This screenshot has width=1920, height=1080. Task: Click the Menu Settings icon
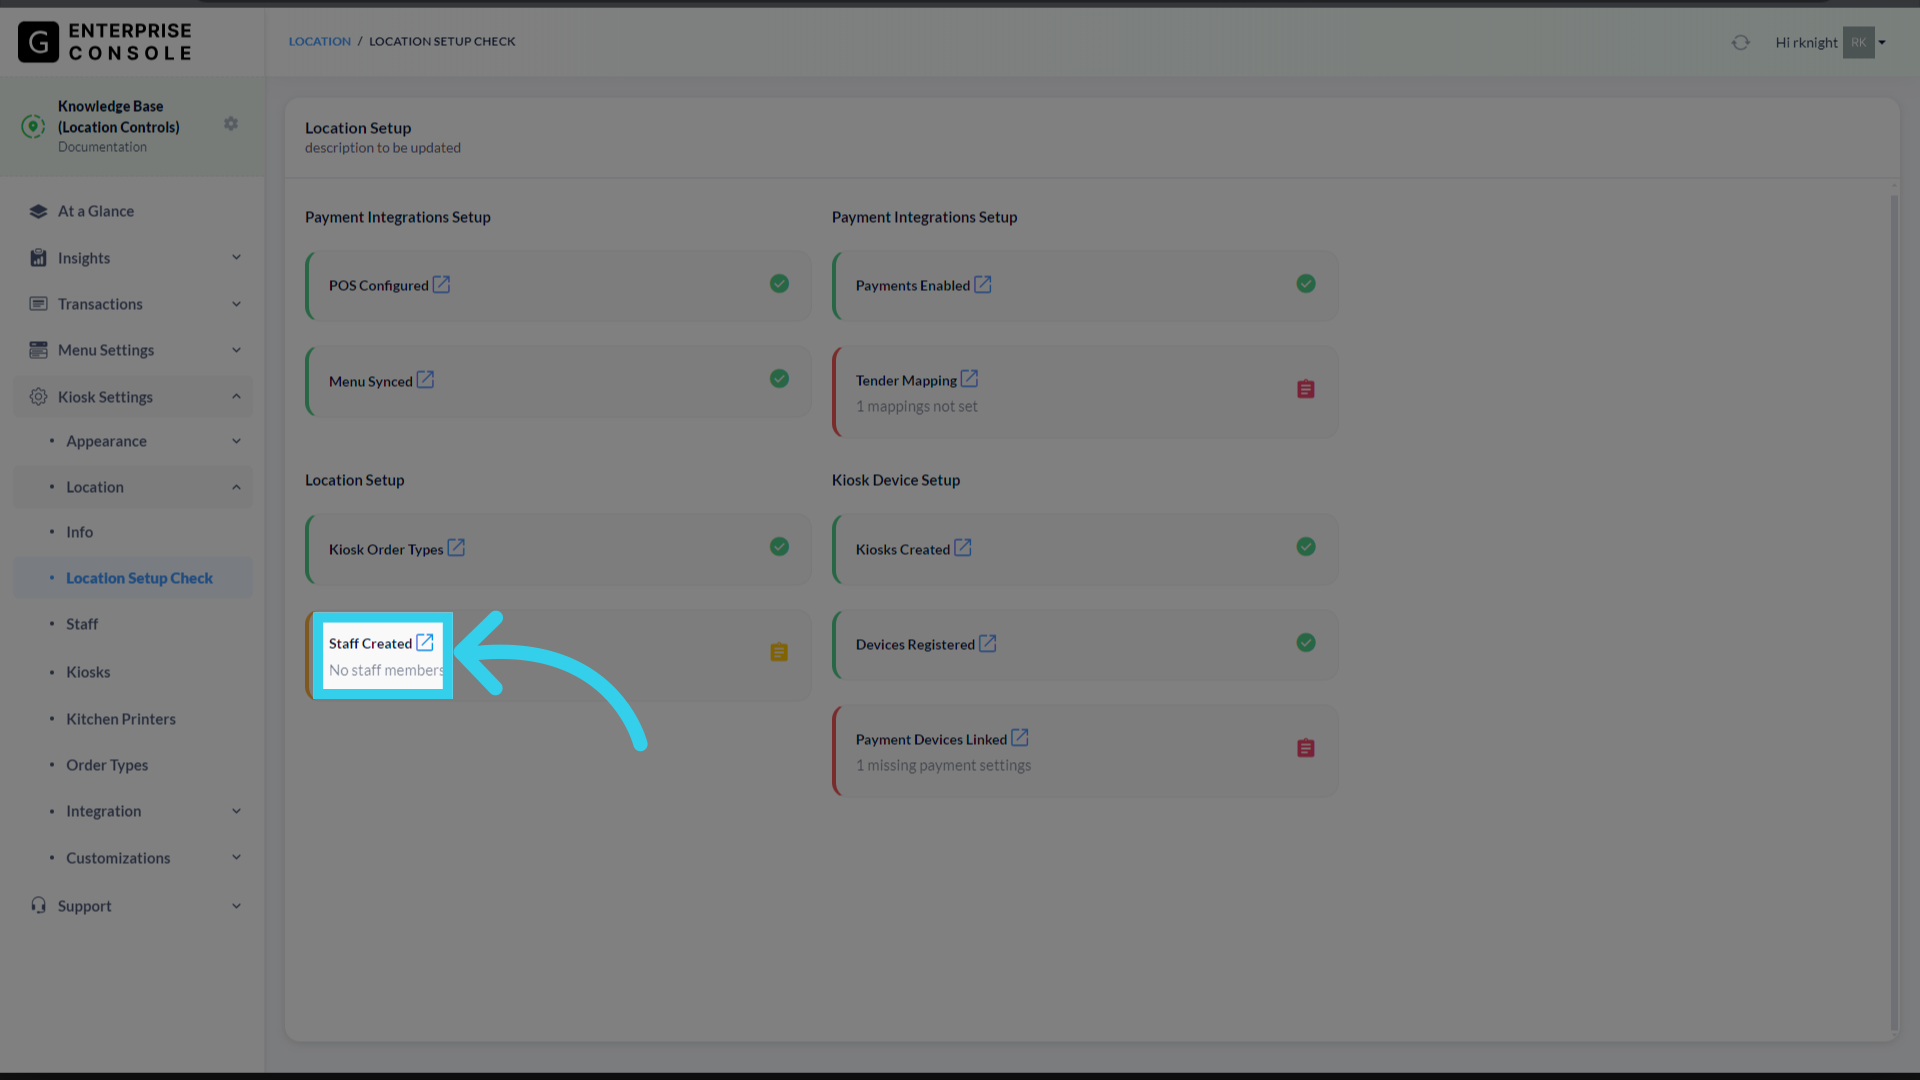[x=38, y=350]
